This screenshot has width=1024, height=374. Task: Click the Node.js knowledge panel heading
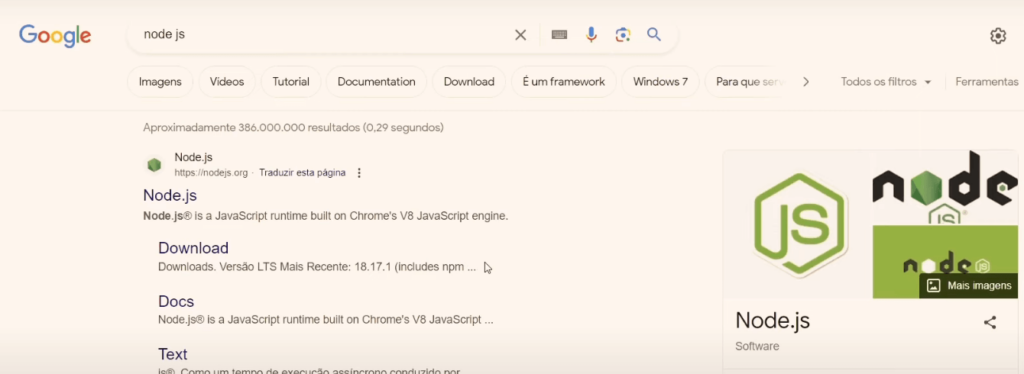click(773, 320)
